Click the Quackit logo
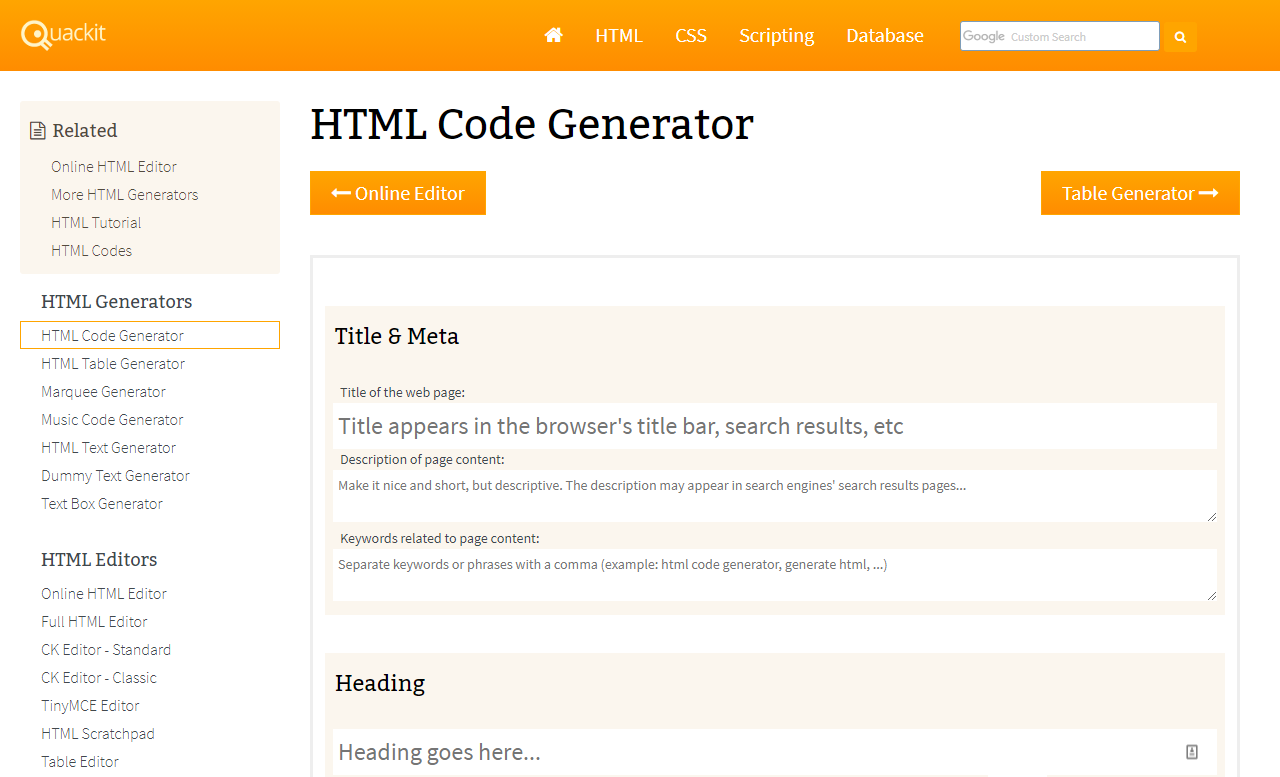This screenshot has height=777, width=1280. (63, 34)
